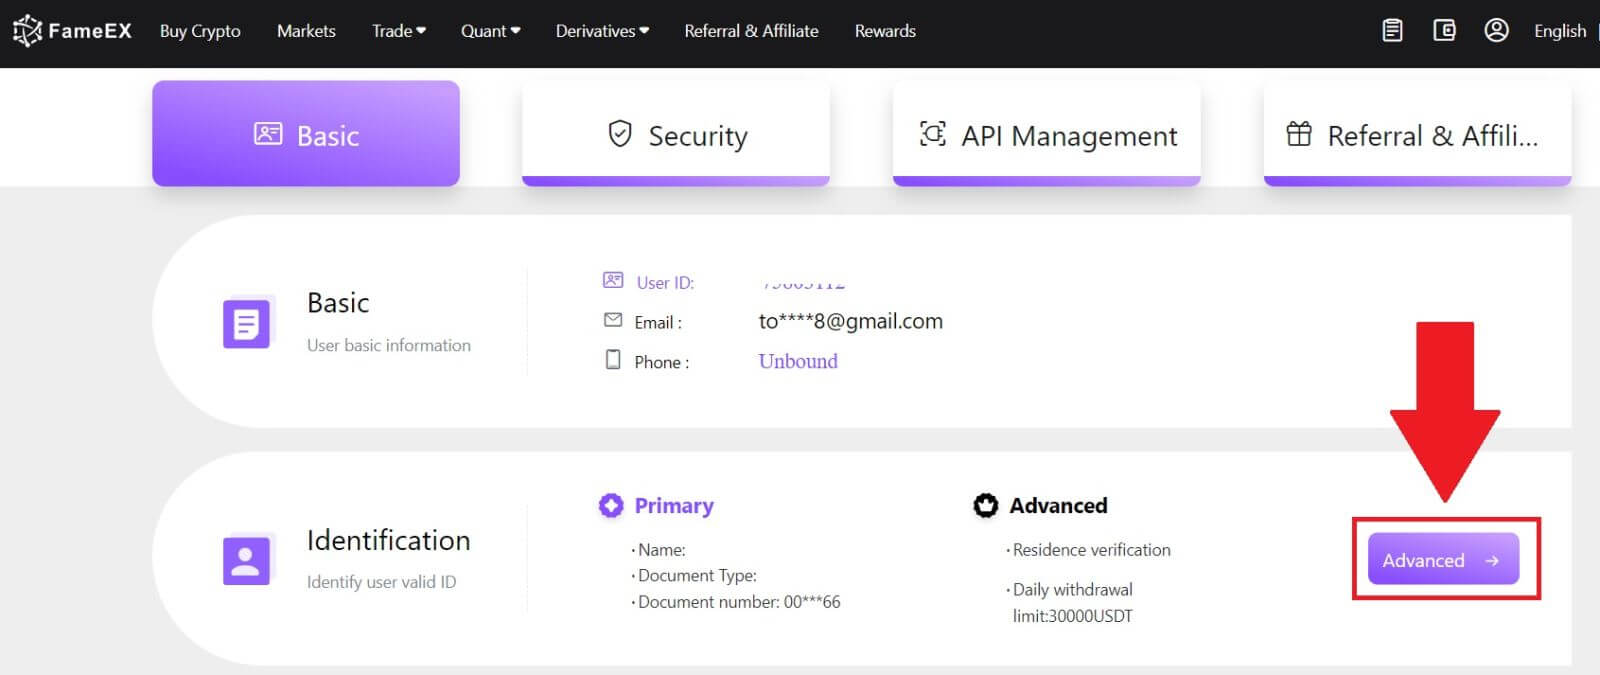Expand the Derivatives dropdown menu

click(602, 31)
